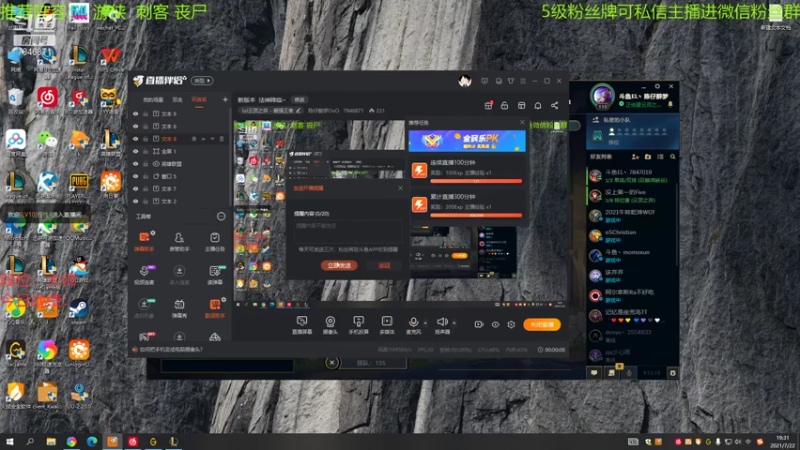Screen dimensions: 800x450
Task: Switch to the second scene tab
Action: [x=178, y=99]
